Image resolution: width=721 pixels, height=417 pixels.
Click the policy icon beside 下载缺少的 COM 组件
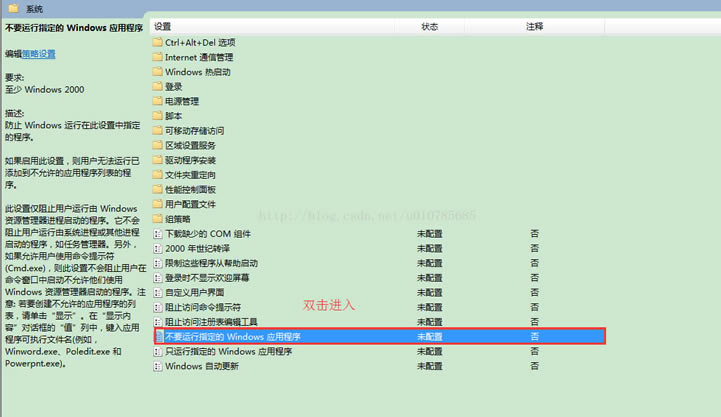(x=157, y=233)
